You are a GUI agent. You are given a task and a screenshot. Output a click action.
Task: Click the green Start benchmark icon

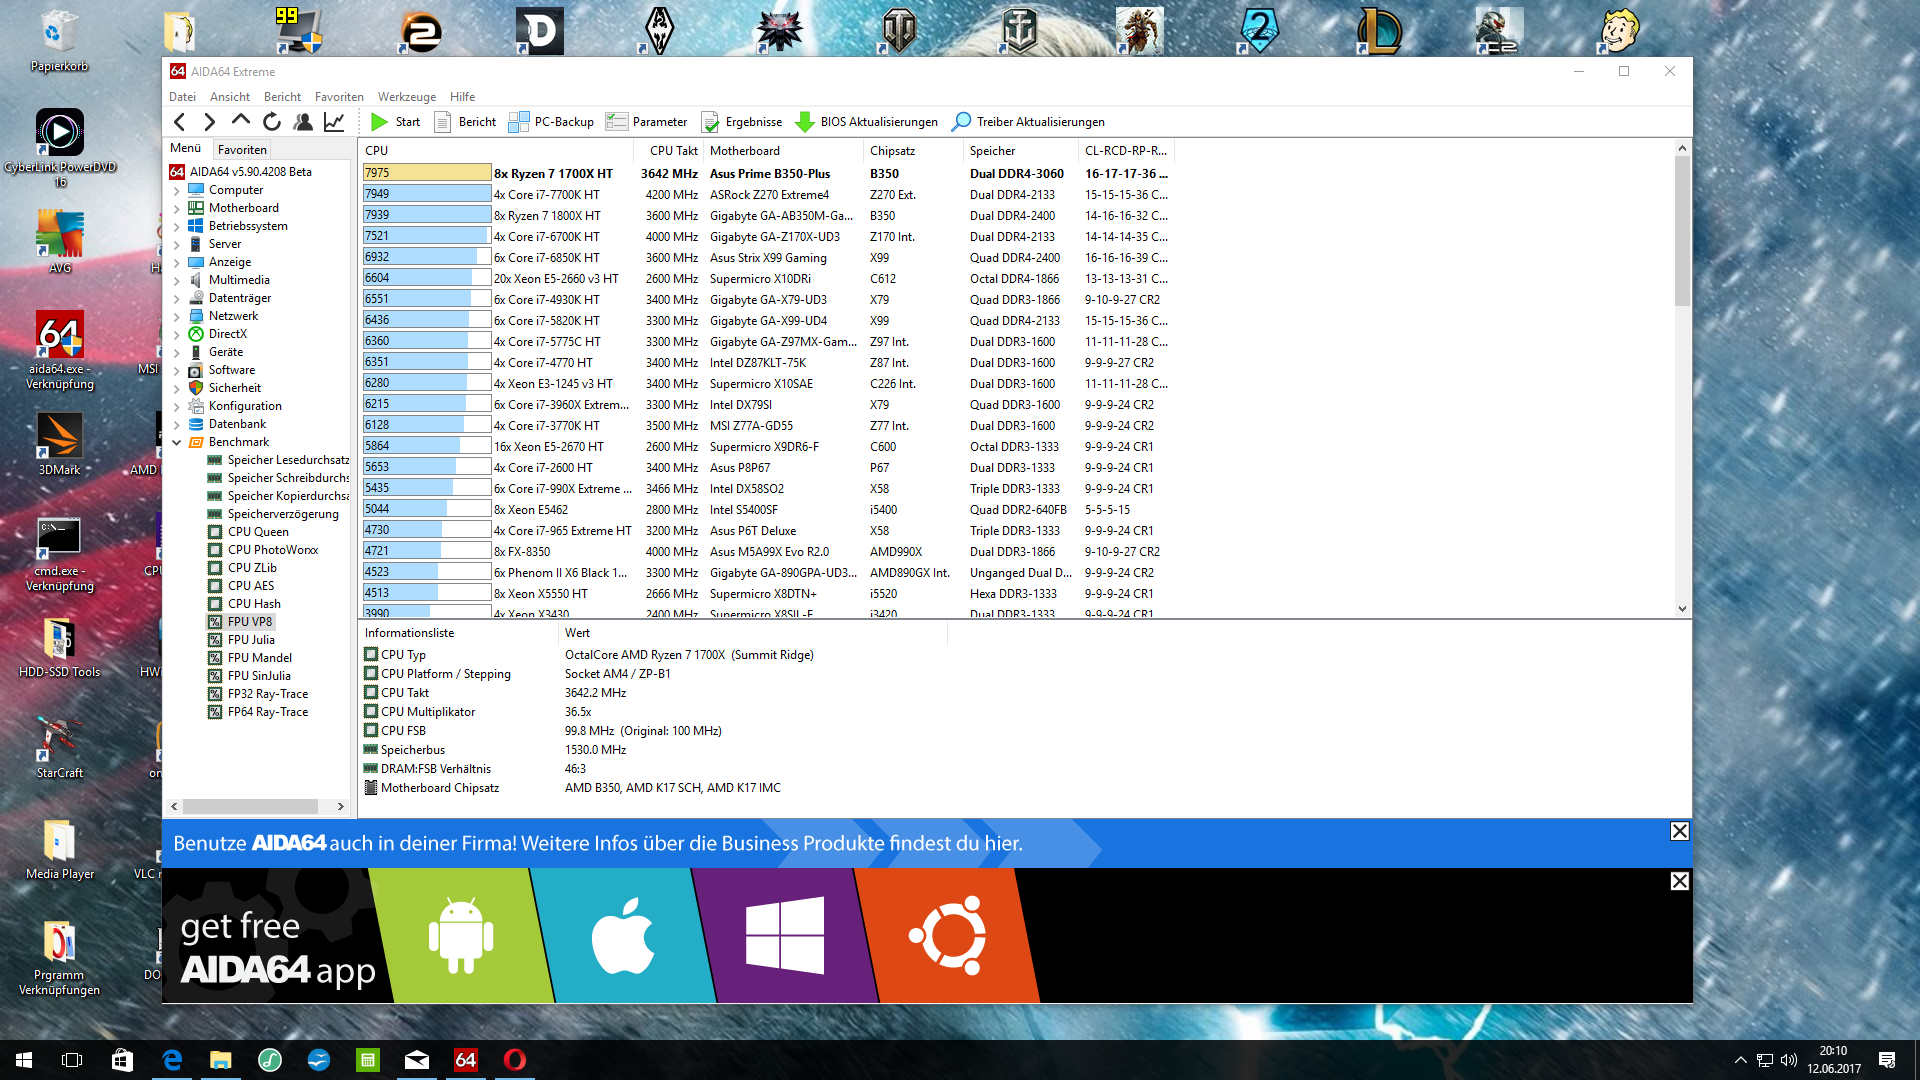click(380, 122)
